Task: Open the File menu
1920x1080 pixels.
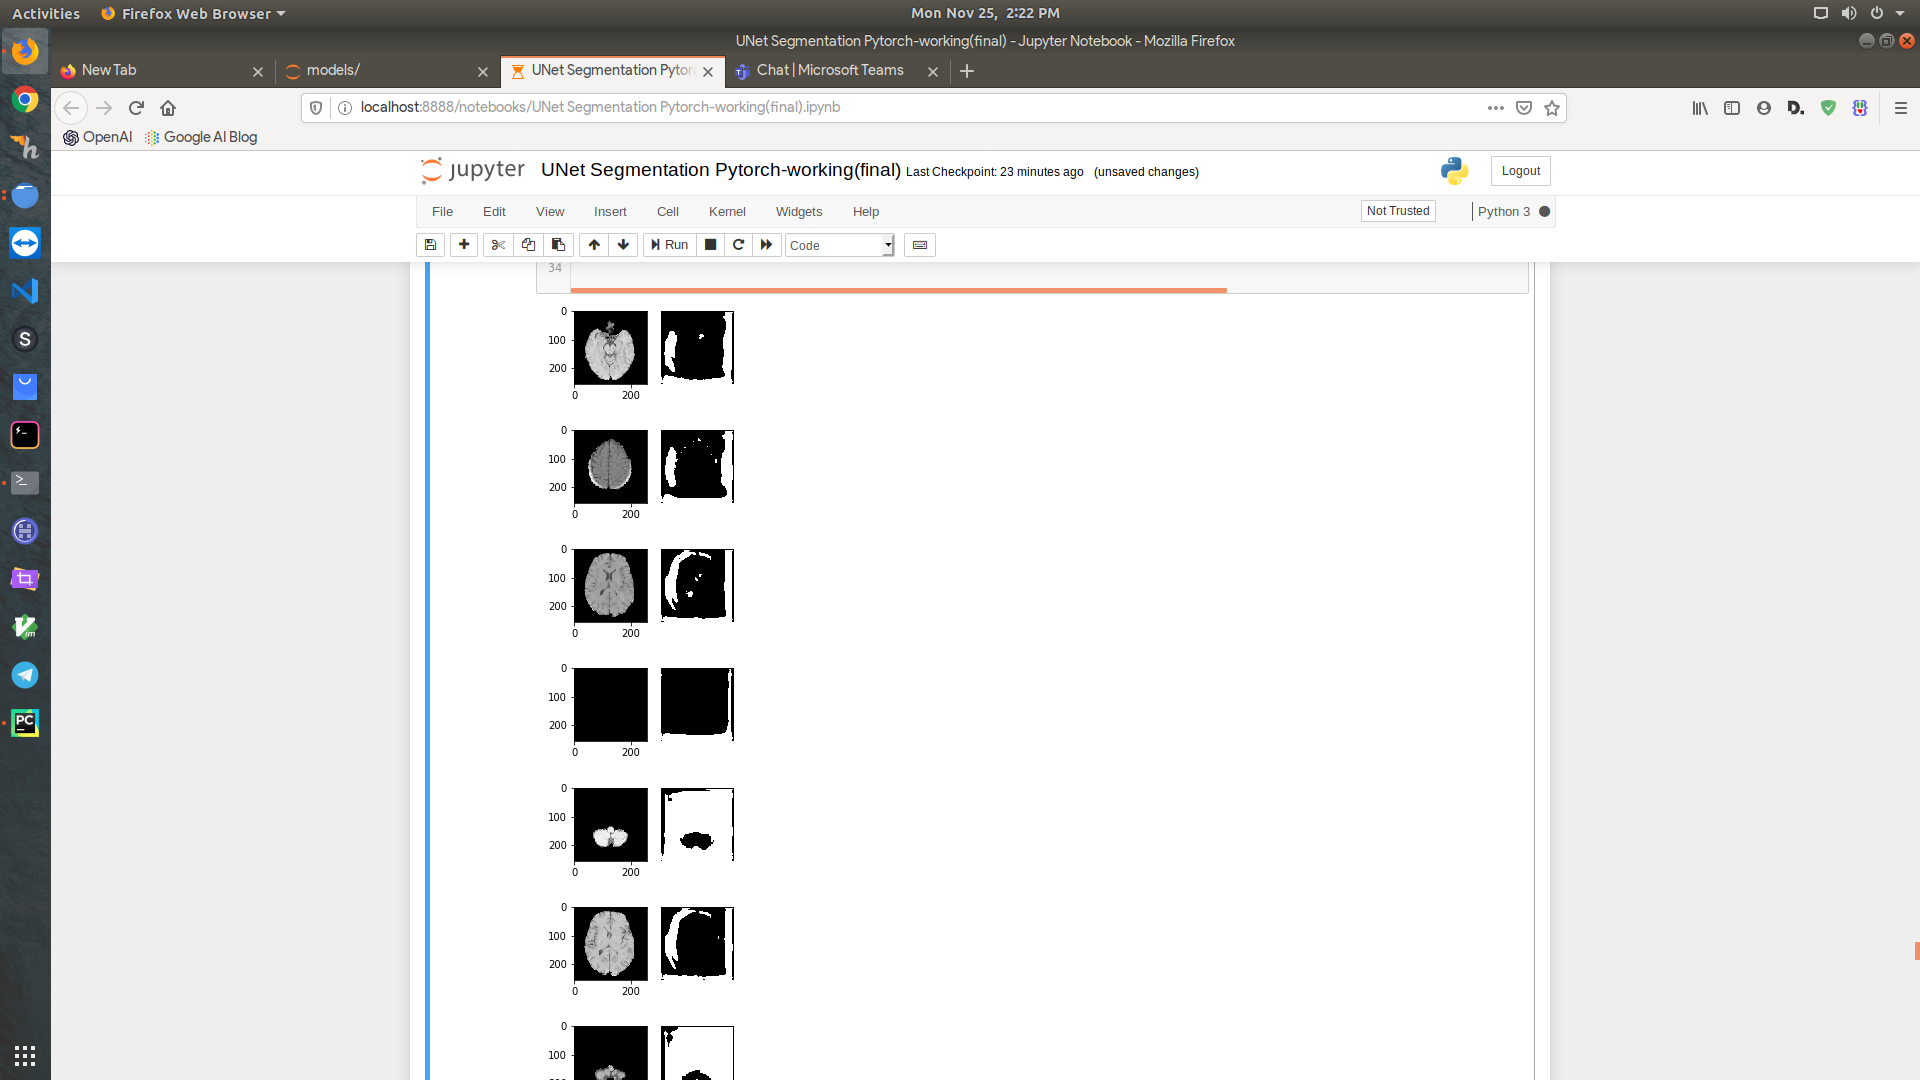Action: click(442, 212)
